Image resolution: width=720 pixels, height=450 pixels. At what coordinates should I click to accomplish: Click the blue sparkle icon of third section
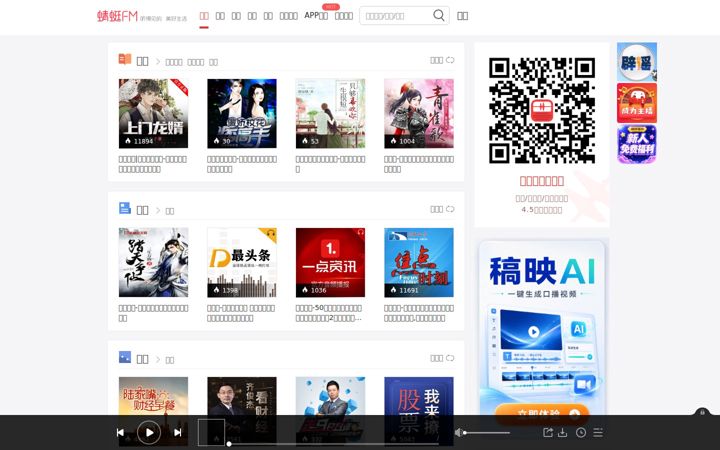click(125, 357)
